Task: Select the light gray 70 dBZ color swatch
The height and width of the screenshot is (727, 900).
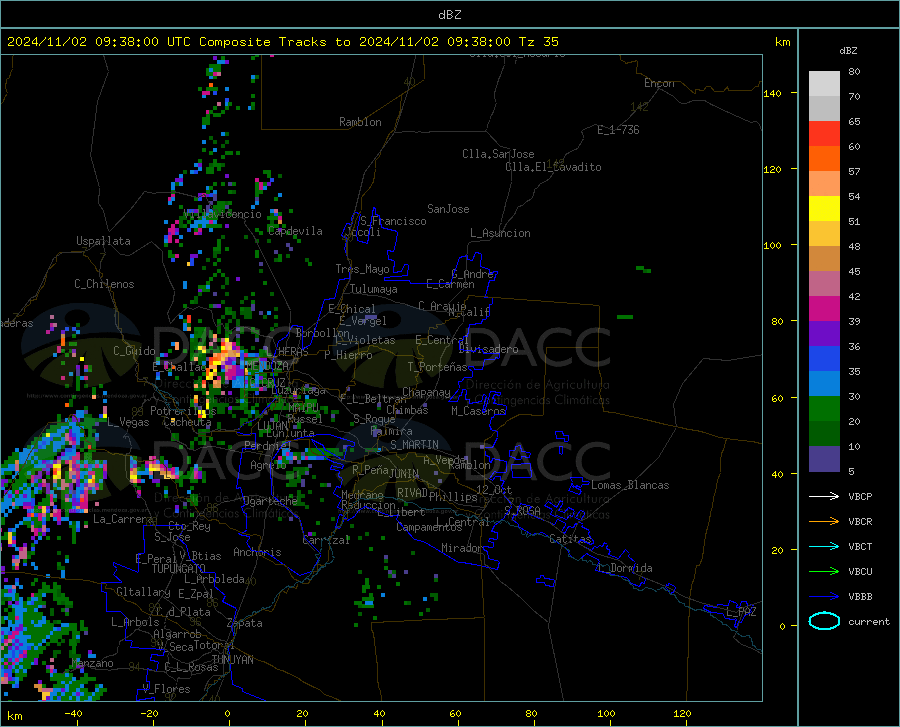Action: click(824, 84)
